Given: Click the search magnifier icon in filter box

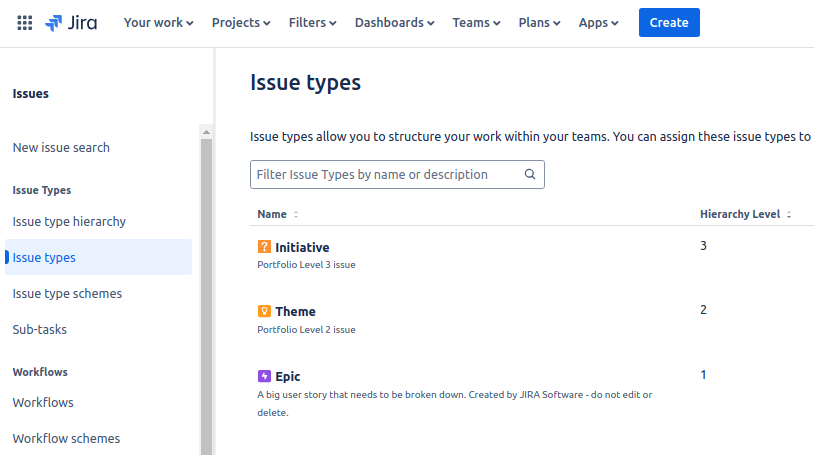Looking at the screenshot, I should 530,174.
